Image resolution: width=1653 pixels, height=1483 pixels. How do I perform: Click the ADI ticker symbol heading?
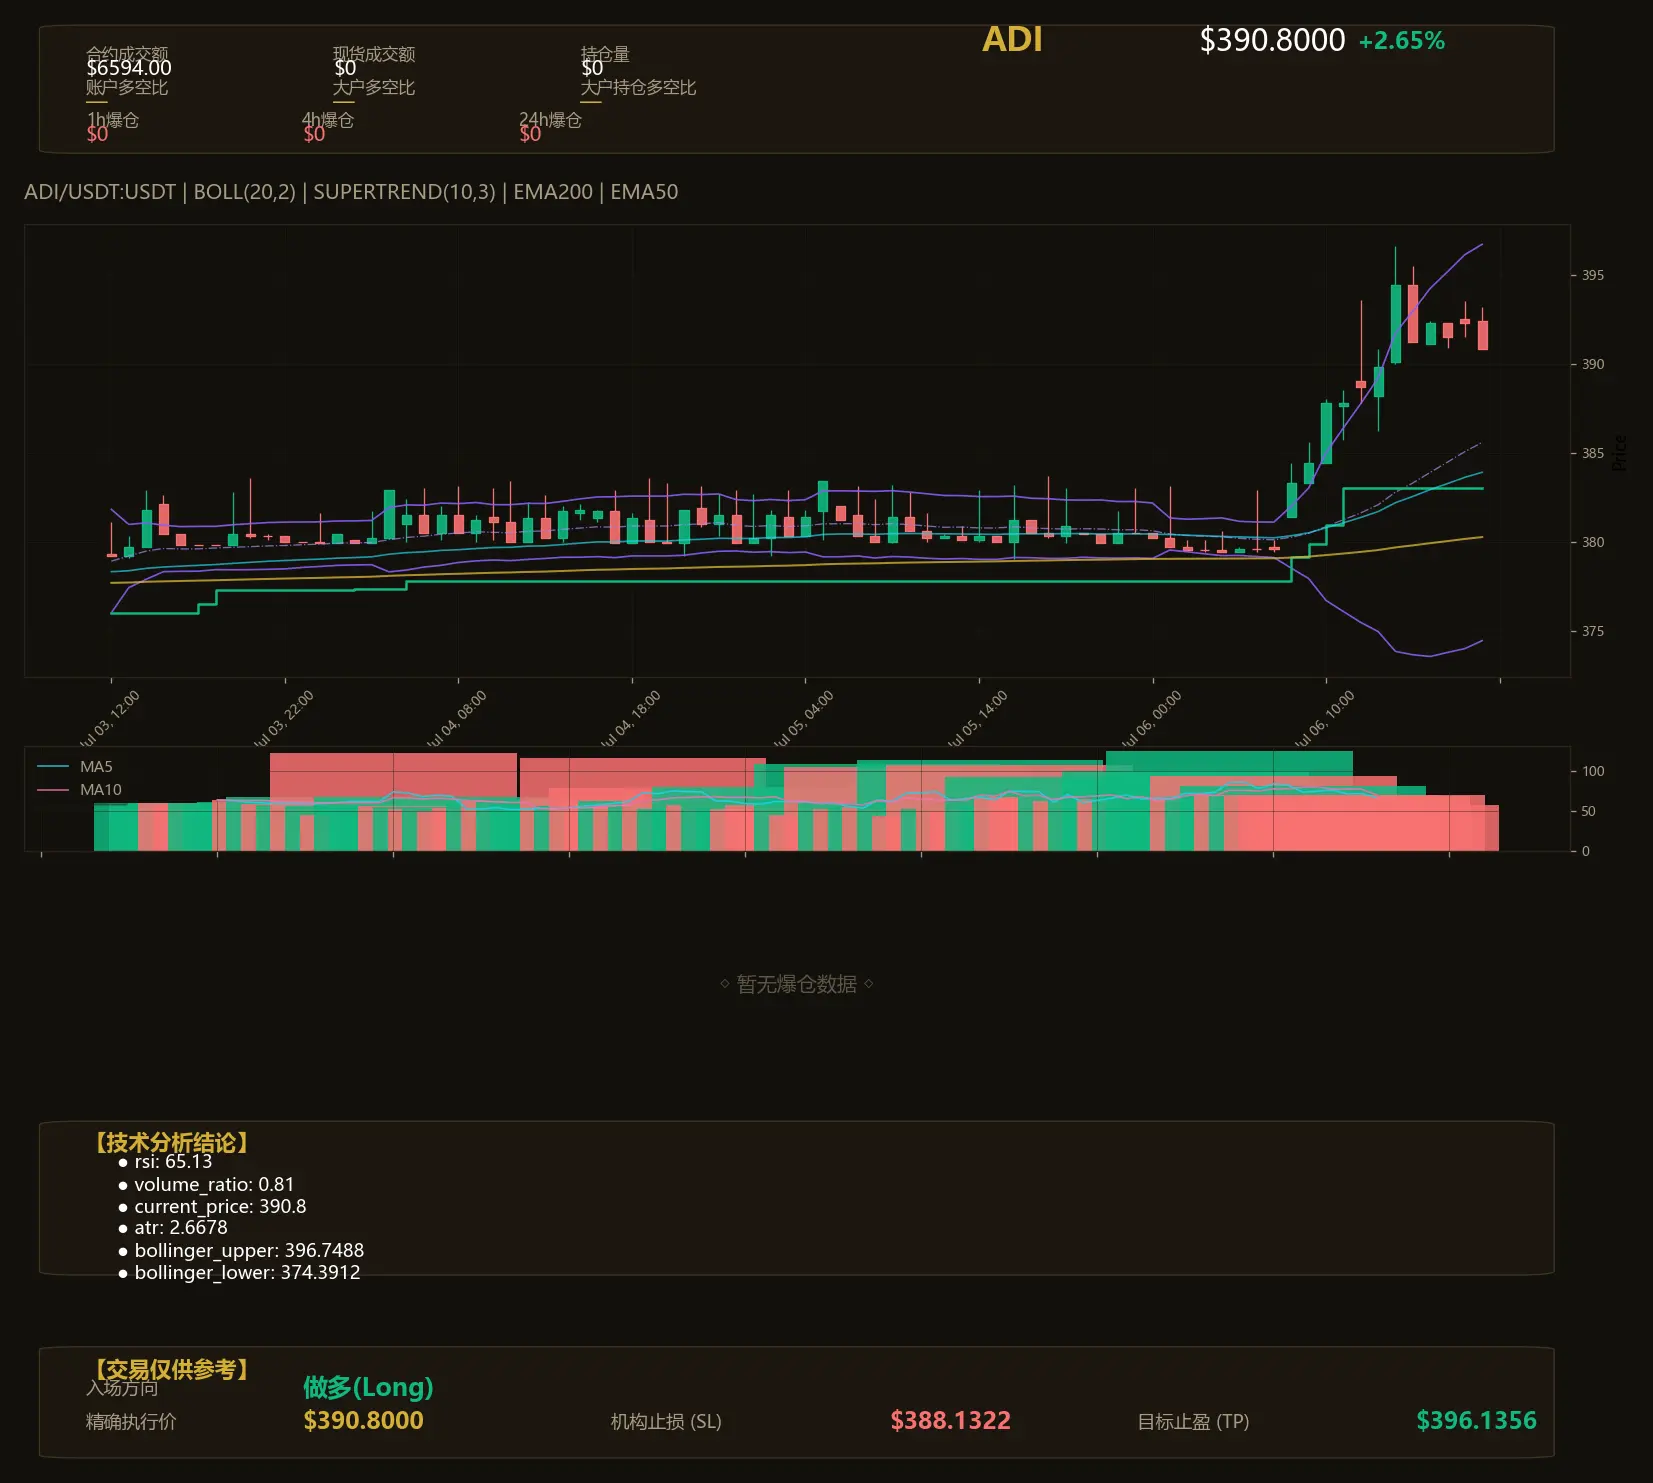[1012, 39]
